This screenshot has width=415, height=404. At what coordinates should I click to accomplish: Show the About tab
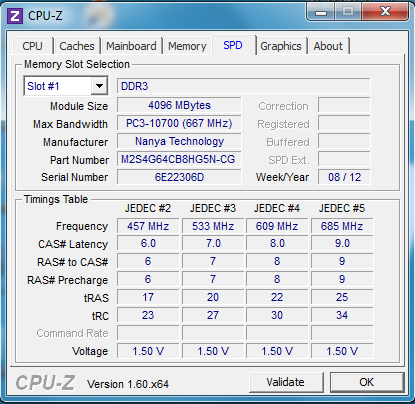[x=328, y=46]
